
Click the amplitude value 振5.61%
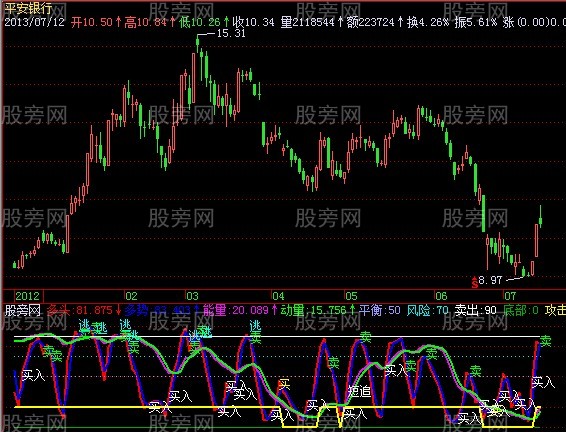tap(475, 22)
